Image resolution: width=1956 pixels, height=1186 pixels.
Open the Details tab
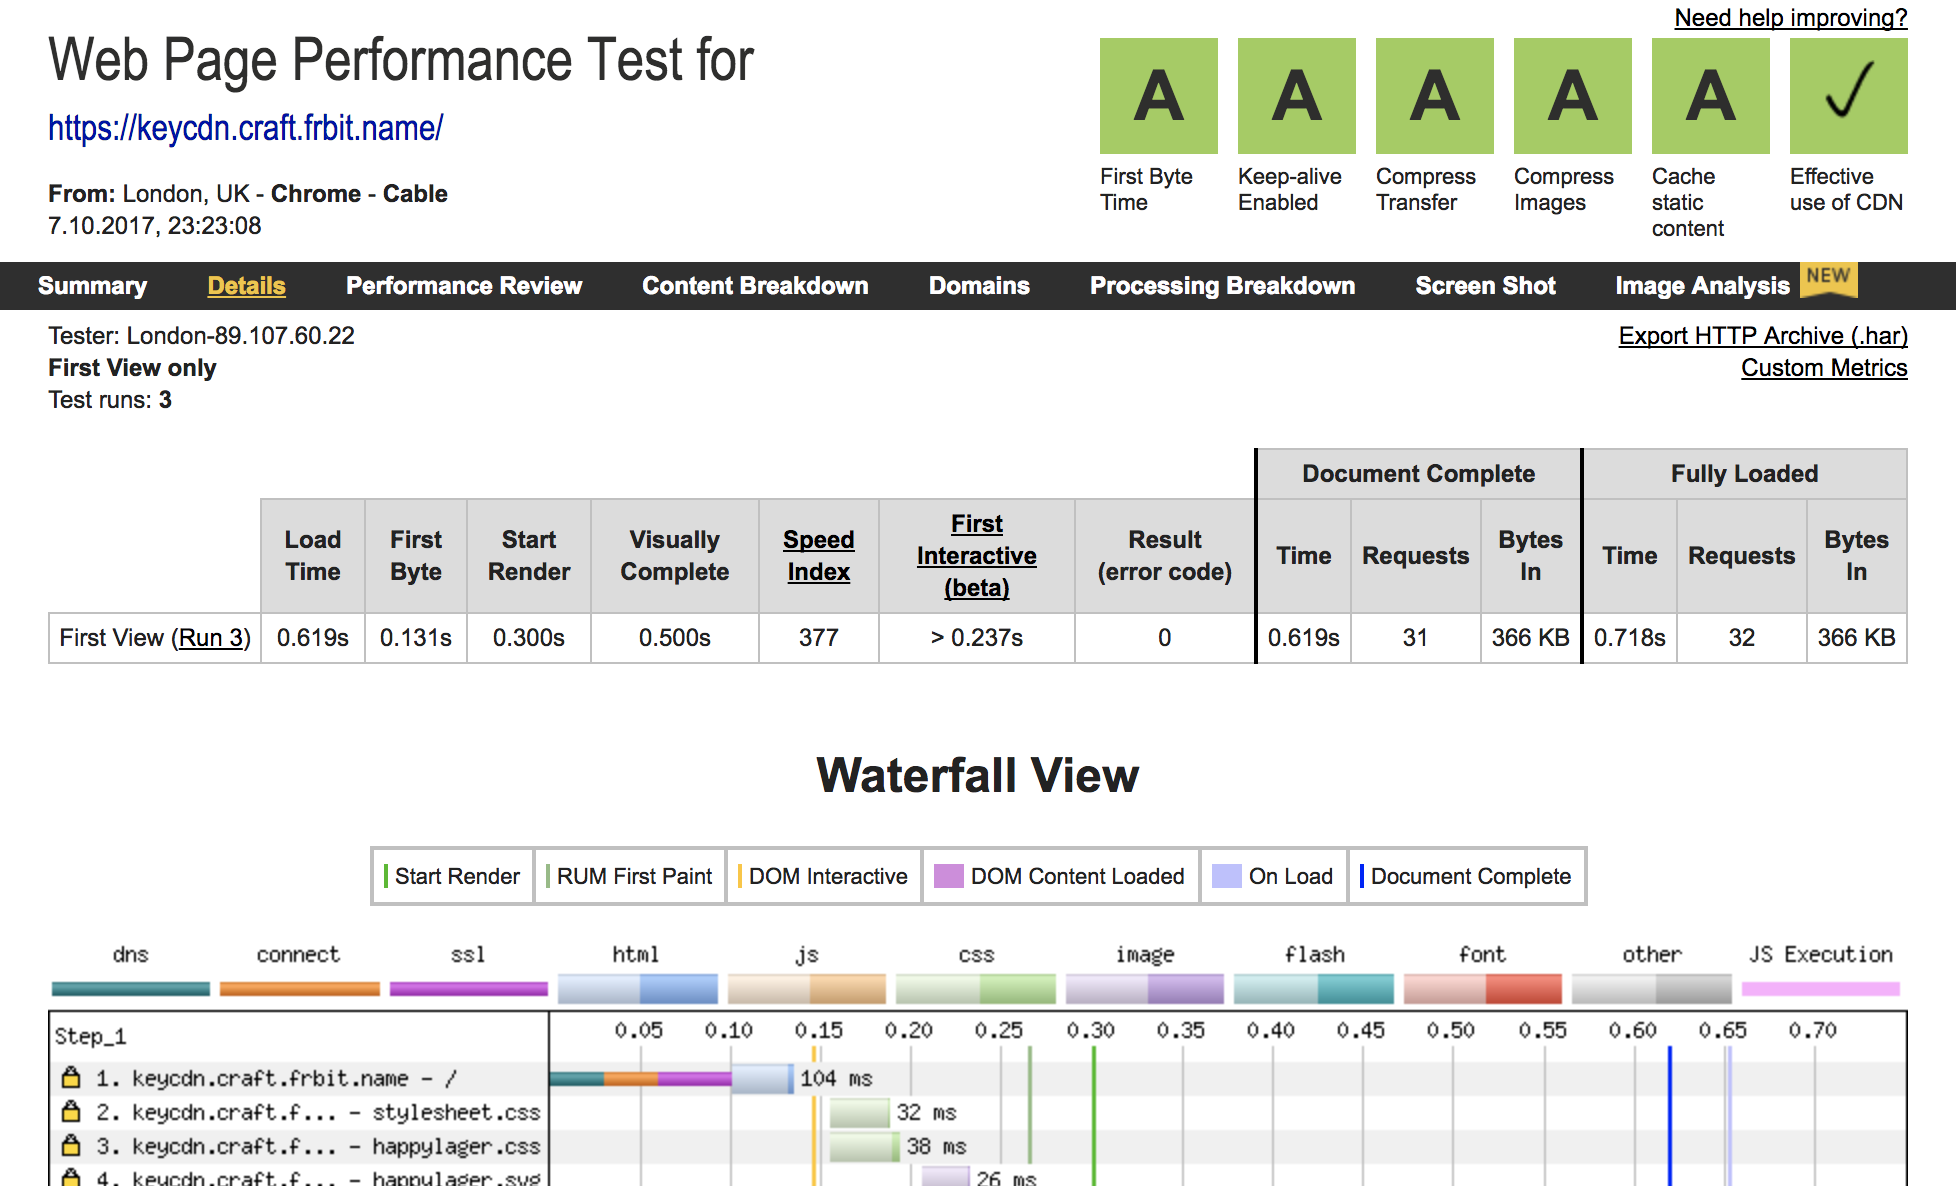pyautogui.click(x=246, y=286)
